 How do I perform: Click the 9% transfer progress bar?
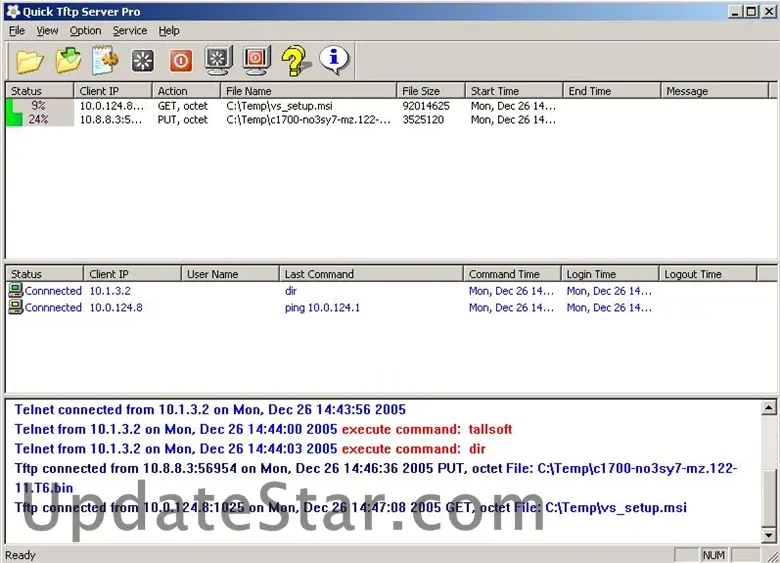click(40, 105)
